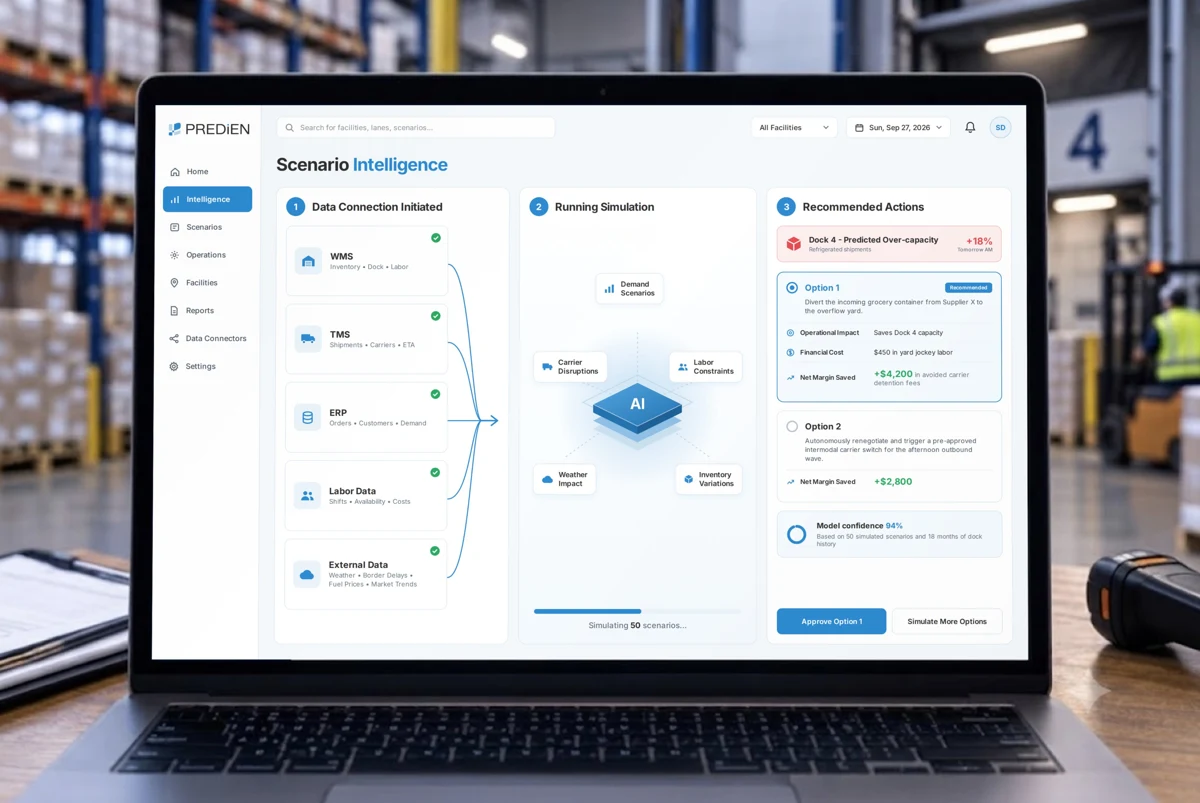This screenshot has width=1200, height=803.
Task: Click the Model confidence ring icon
Action: [797, 534]
